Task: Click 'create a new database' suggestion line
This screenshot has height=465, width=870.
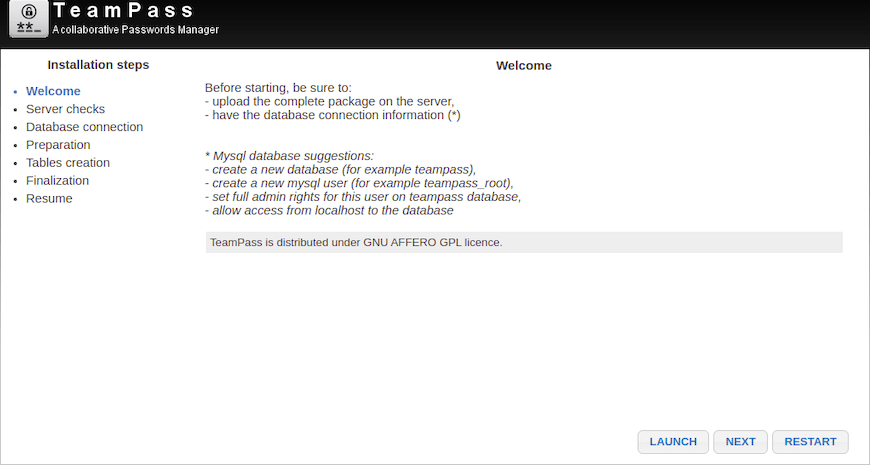Action: (x=340, y=169)
